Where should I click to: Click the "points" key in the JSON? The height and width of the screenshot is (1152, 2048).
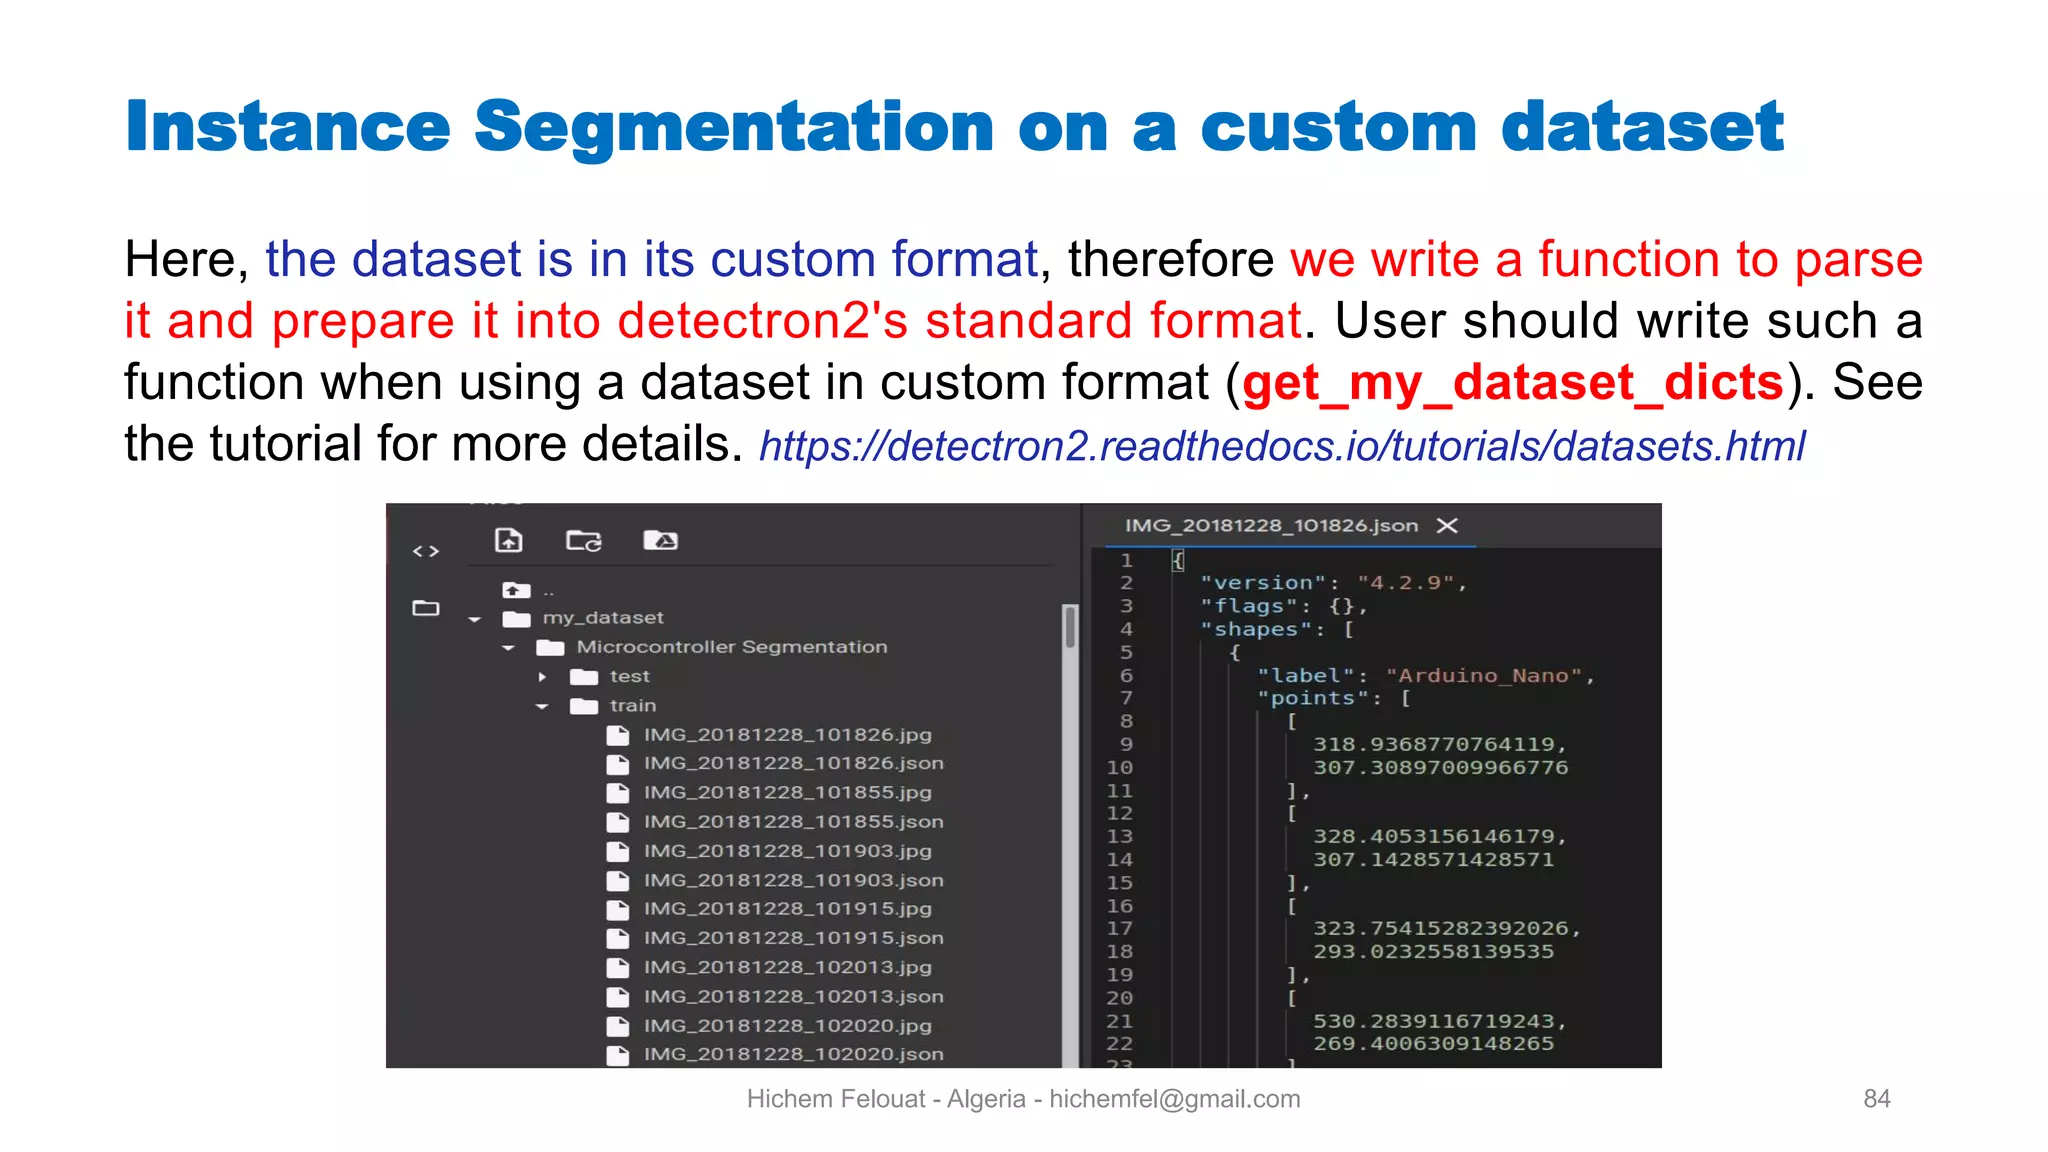(1313, 698)
